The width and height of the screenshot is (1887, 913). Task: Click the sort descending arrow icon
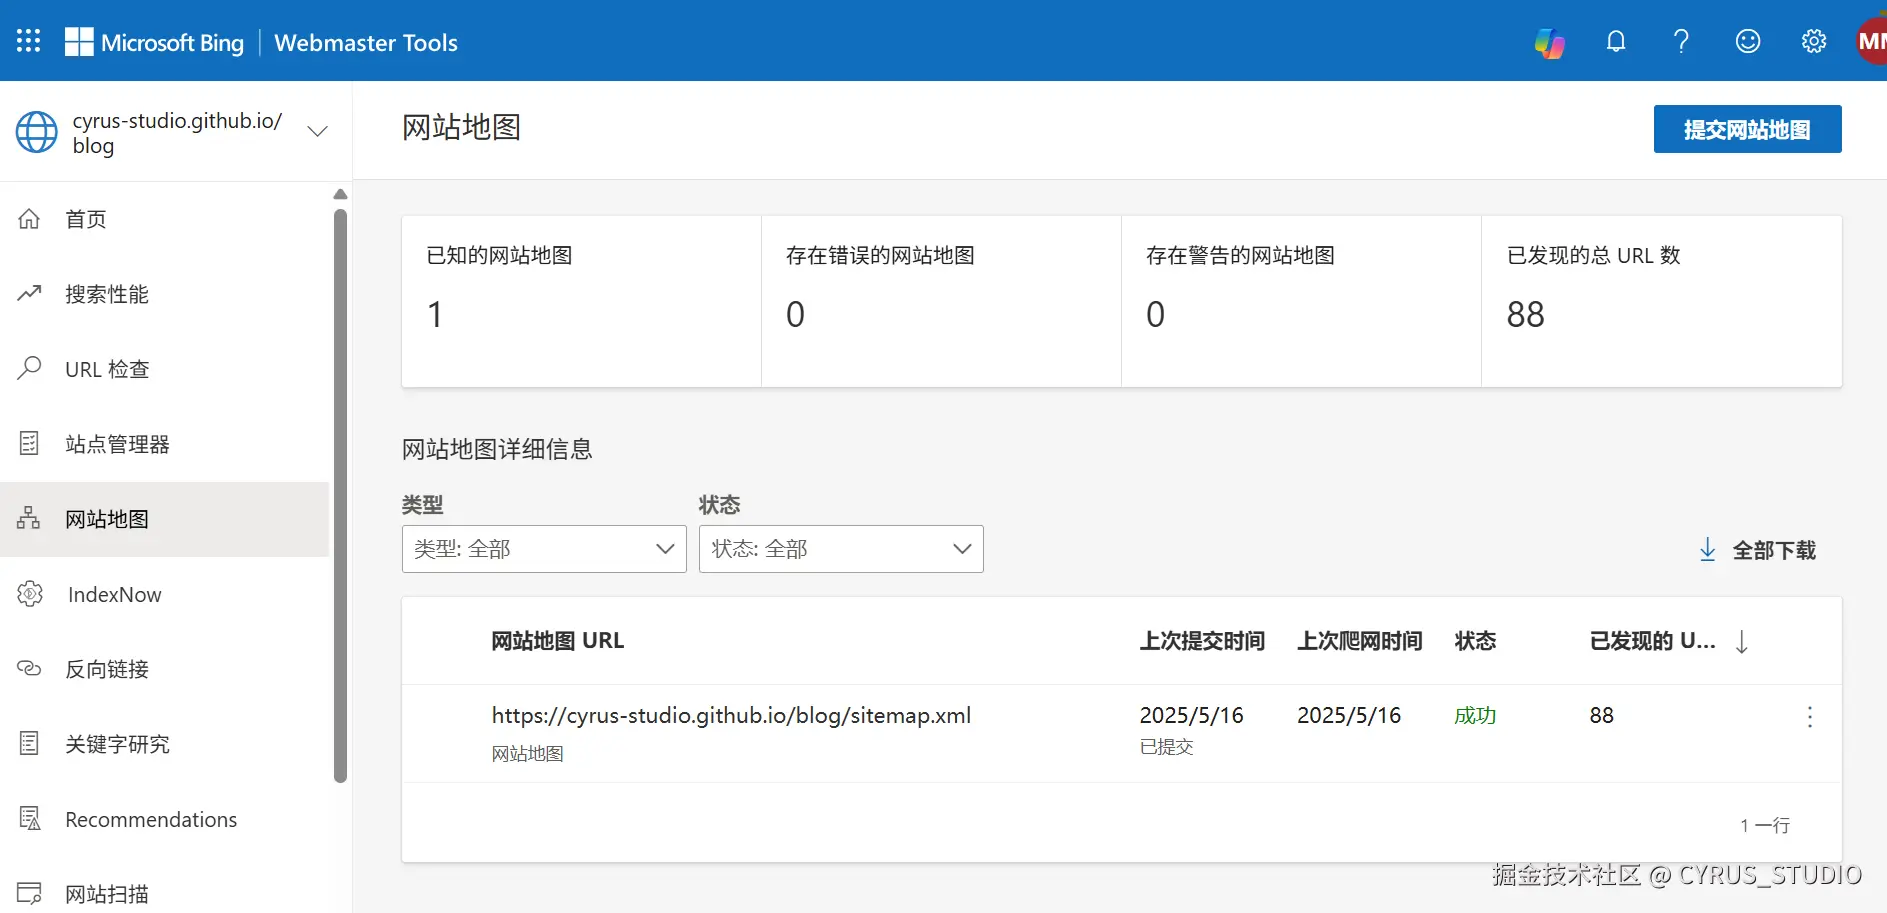click(x=1742, y=642)
